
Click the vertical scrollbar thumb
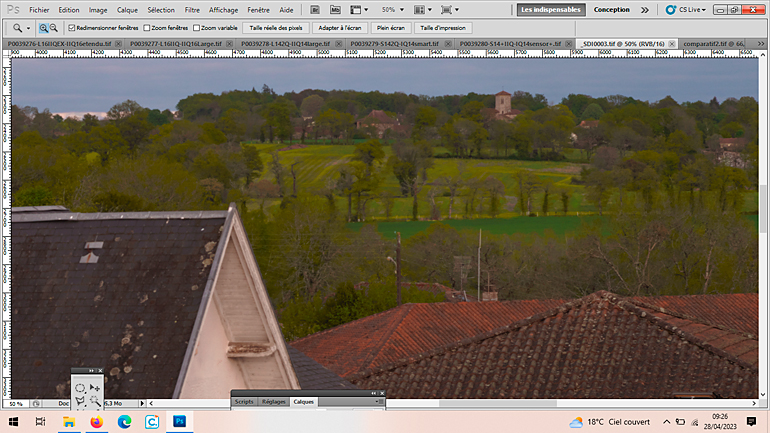[x=763, y=209]
